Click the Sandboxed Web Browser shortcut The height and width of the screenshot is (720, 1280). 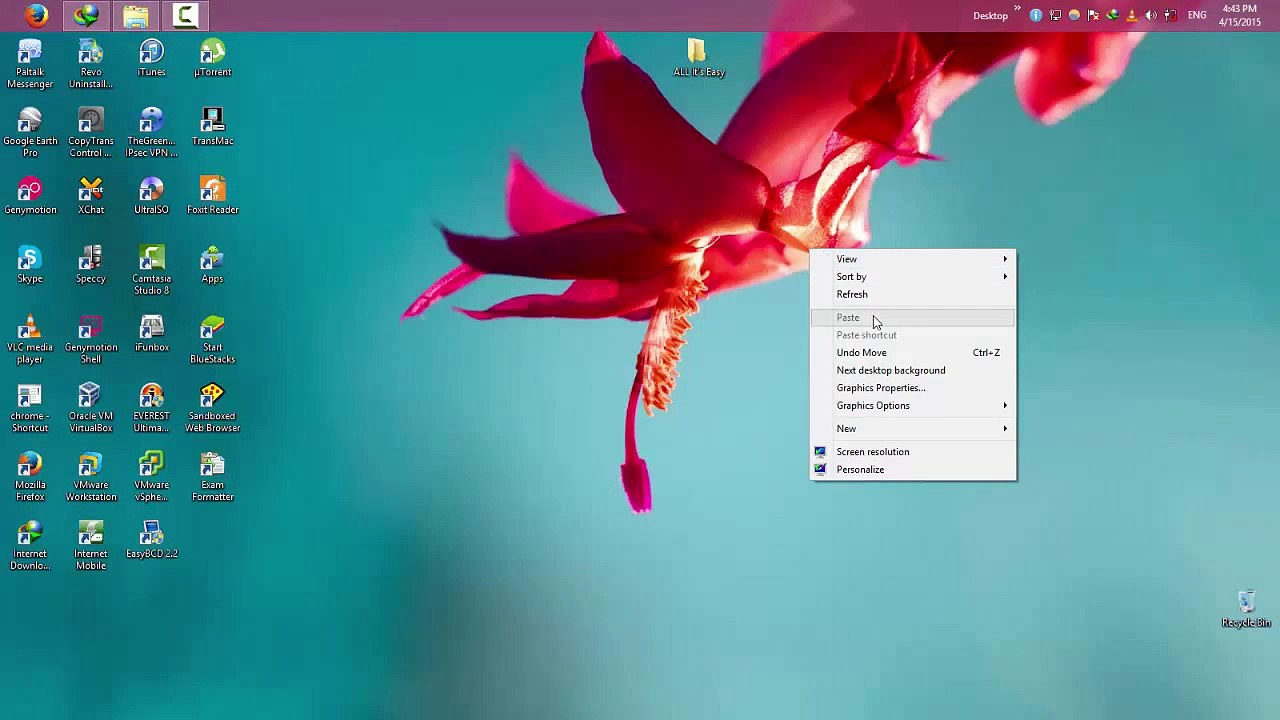(x=213, y=409)
